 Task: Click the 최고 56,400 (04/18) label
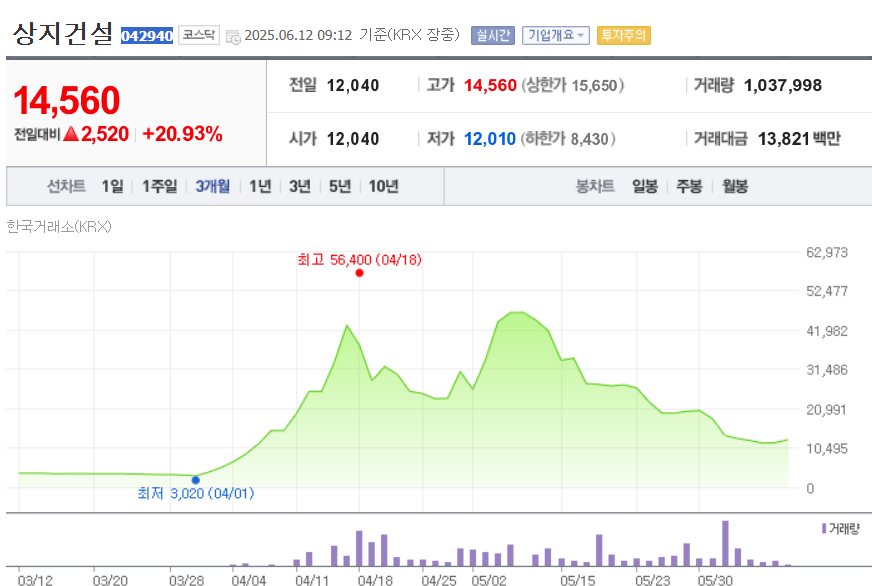(359, 260)
